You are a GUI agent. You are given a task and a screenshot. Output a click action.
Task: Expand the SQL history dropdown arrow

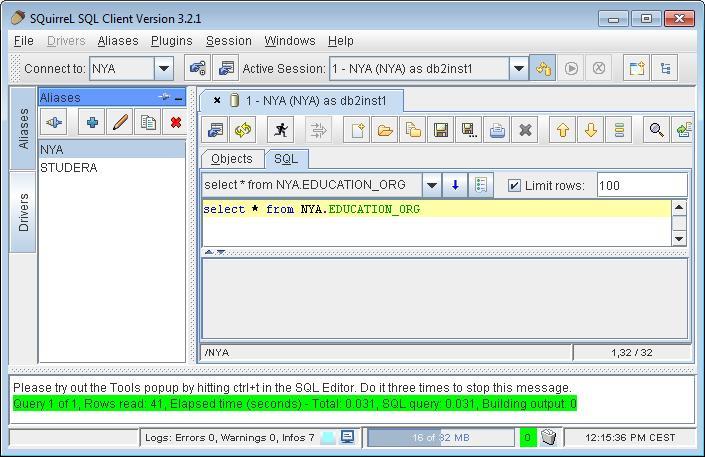(432, 185)
